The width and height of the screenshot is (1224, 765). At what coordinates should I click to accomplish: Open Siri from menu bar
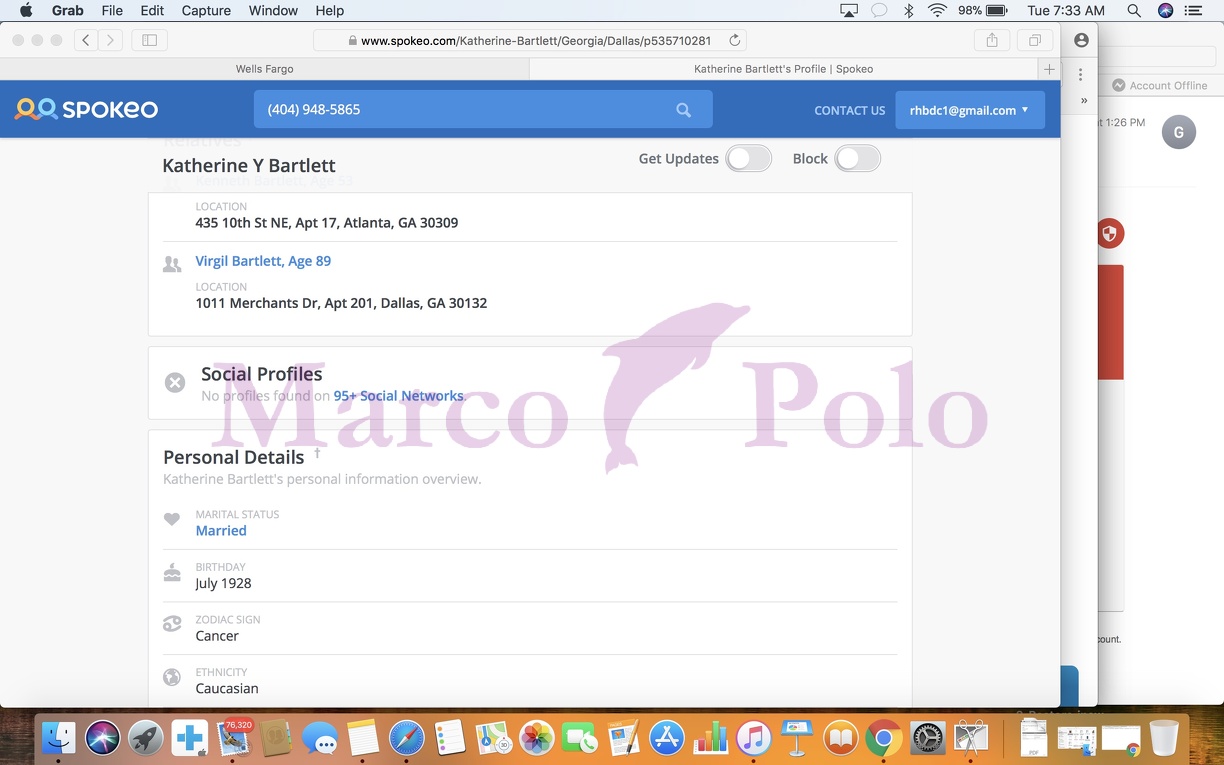tap(1165, 11)
